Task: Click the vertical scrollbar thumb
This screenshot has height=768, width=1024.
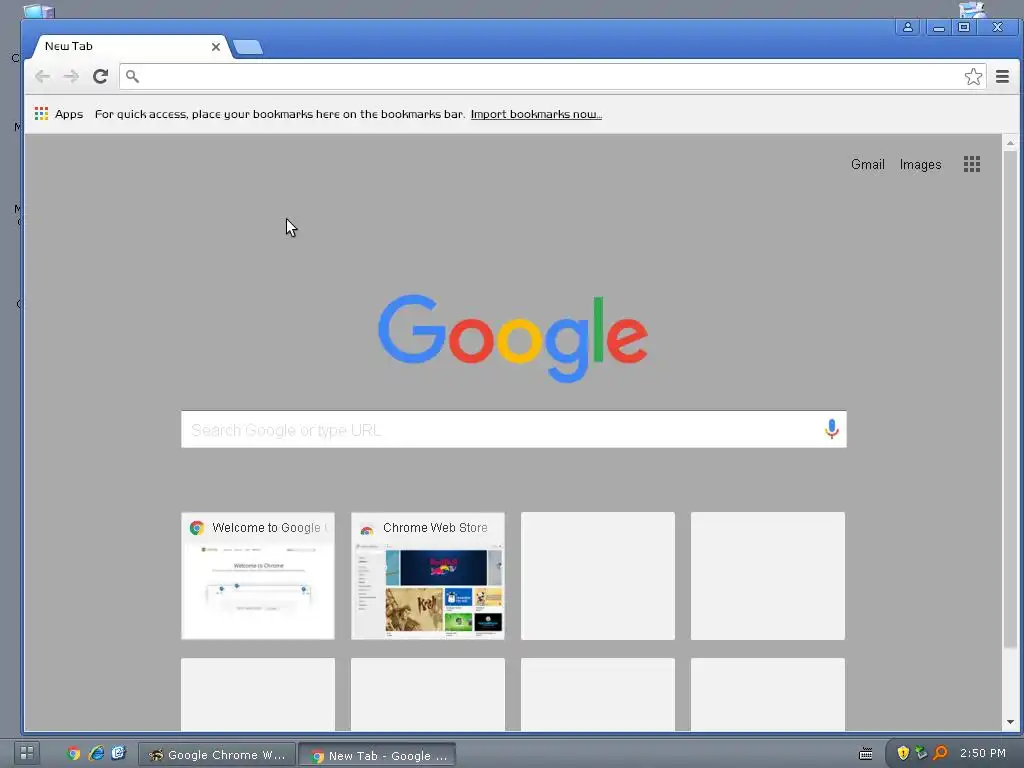Action: pos(1010,400)
